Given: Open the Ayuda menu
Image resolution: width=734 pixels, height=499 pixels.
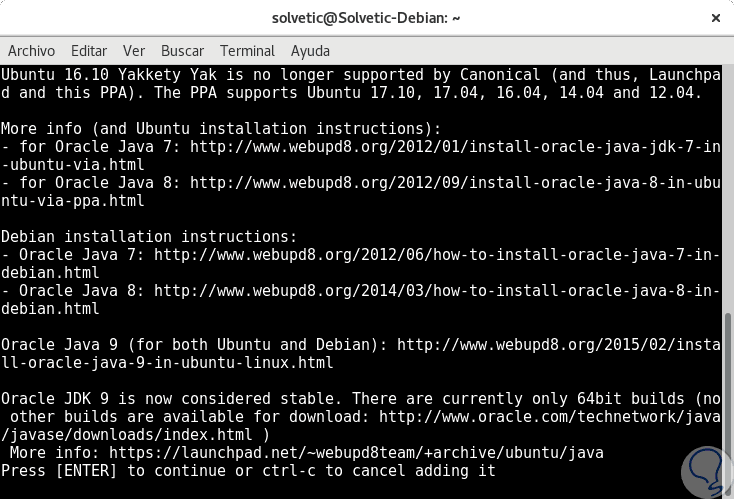Looking at the screenshot, I should [x=310, y=51].
